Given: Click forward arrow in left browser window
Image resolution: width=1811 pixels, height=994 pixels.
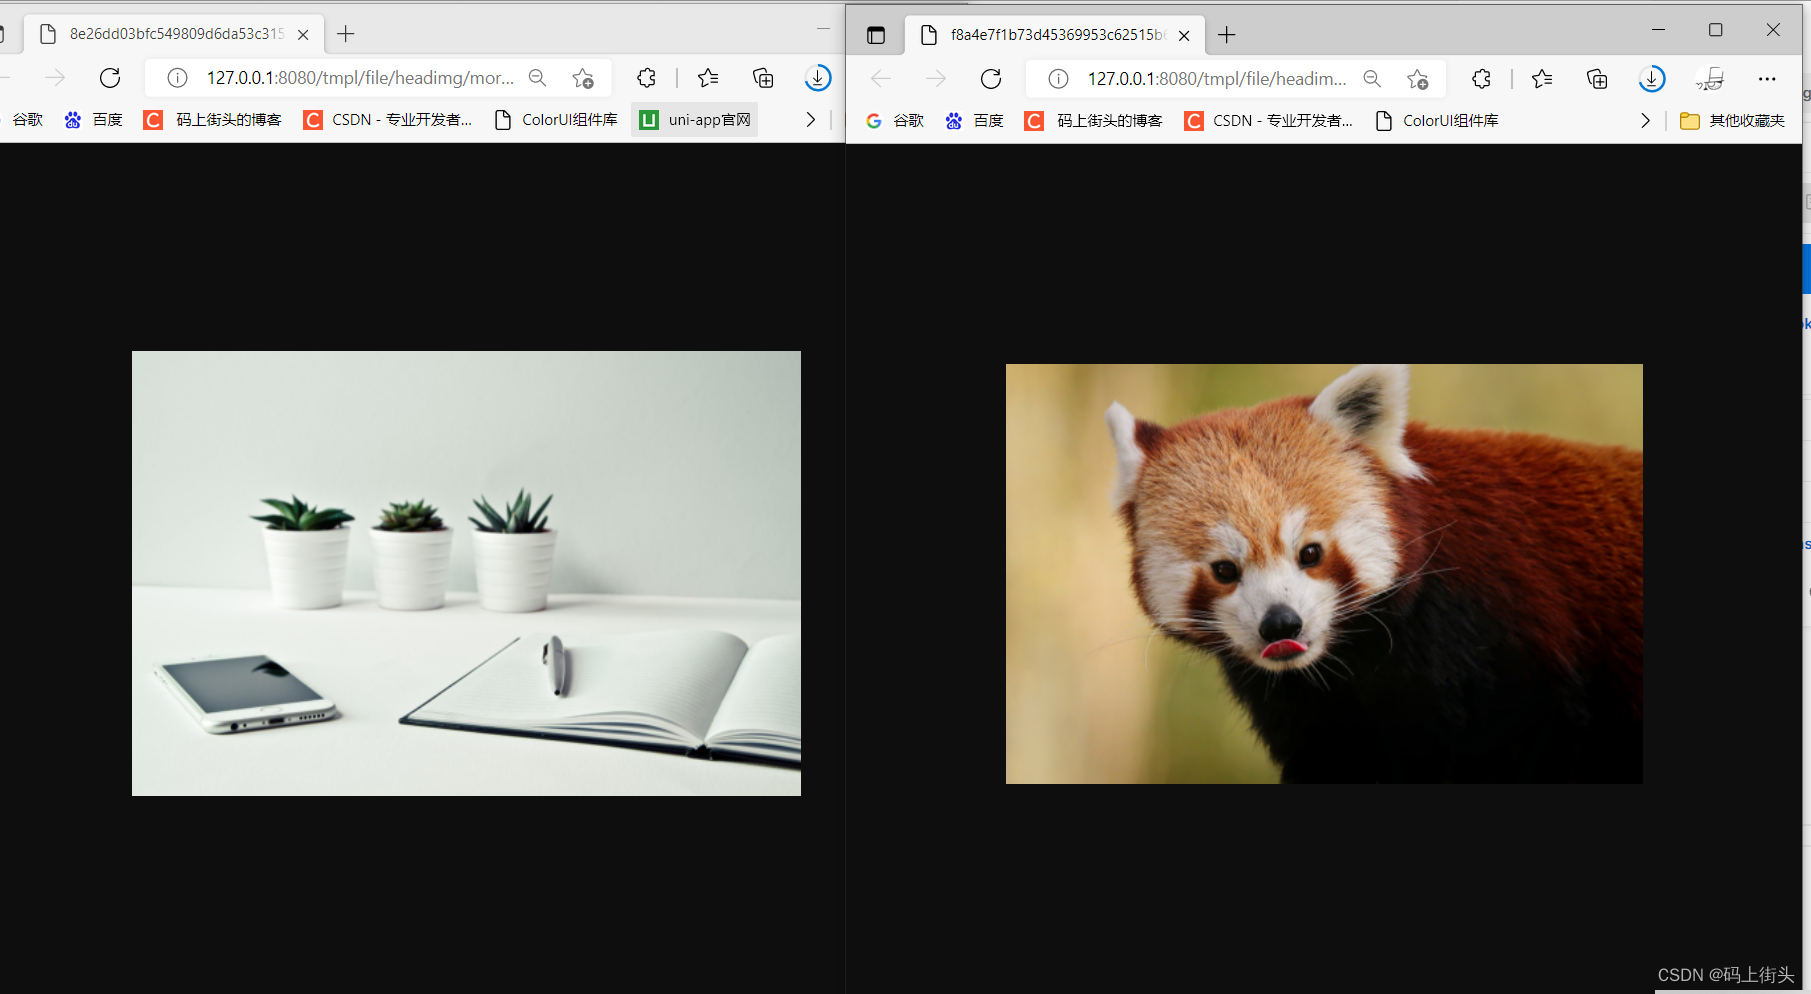Looking at the screenshot, I should [x=55, y=78].
